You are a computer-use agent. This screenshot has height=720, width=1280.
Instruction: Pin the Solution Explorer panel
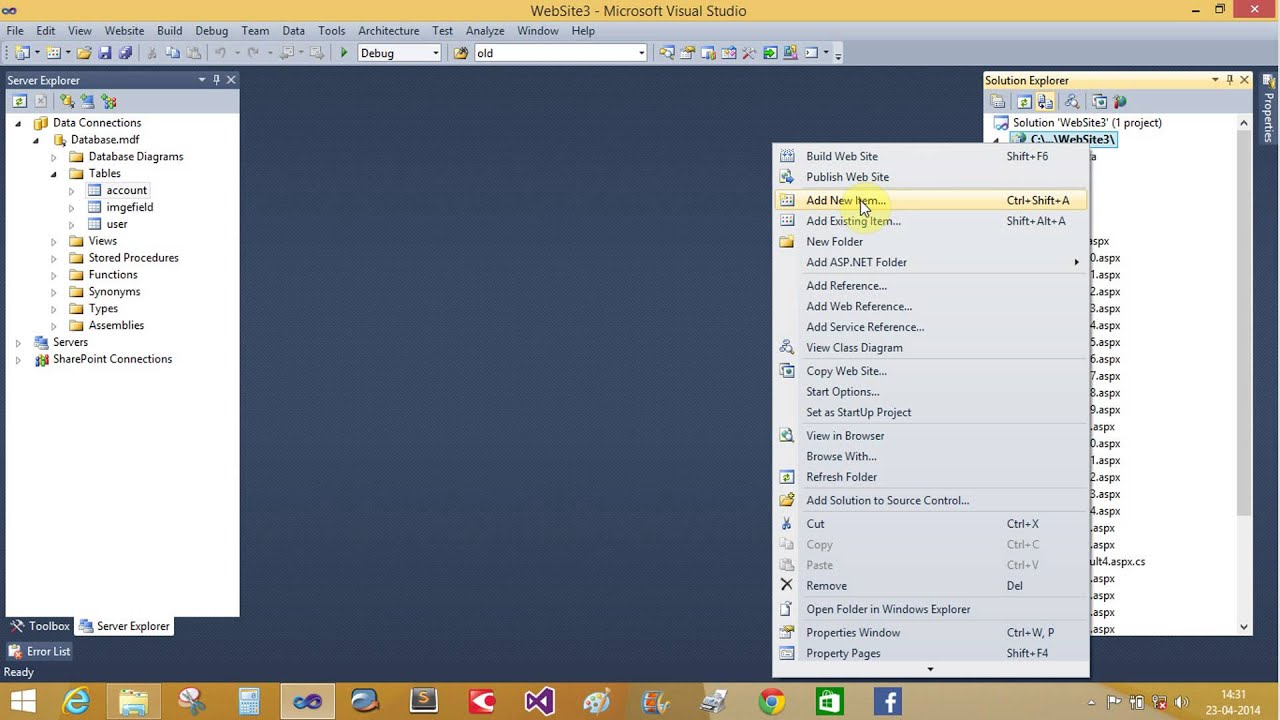1230,80
